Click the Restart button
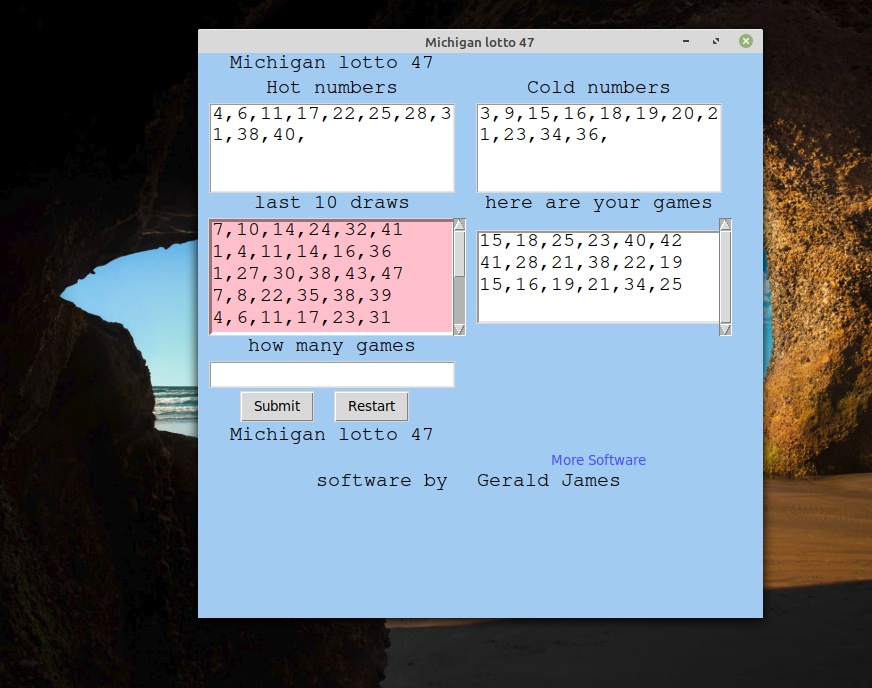Screen dimensions: 872x688 point(371,407)
